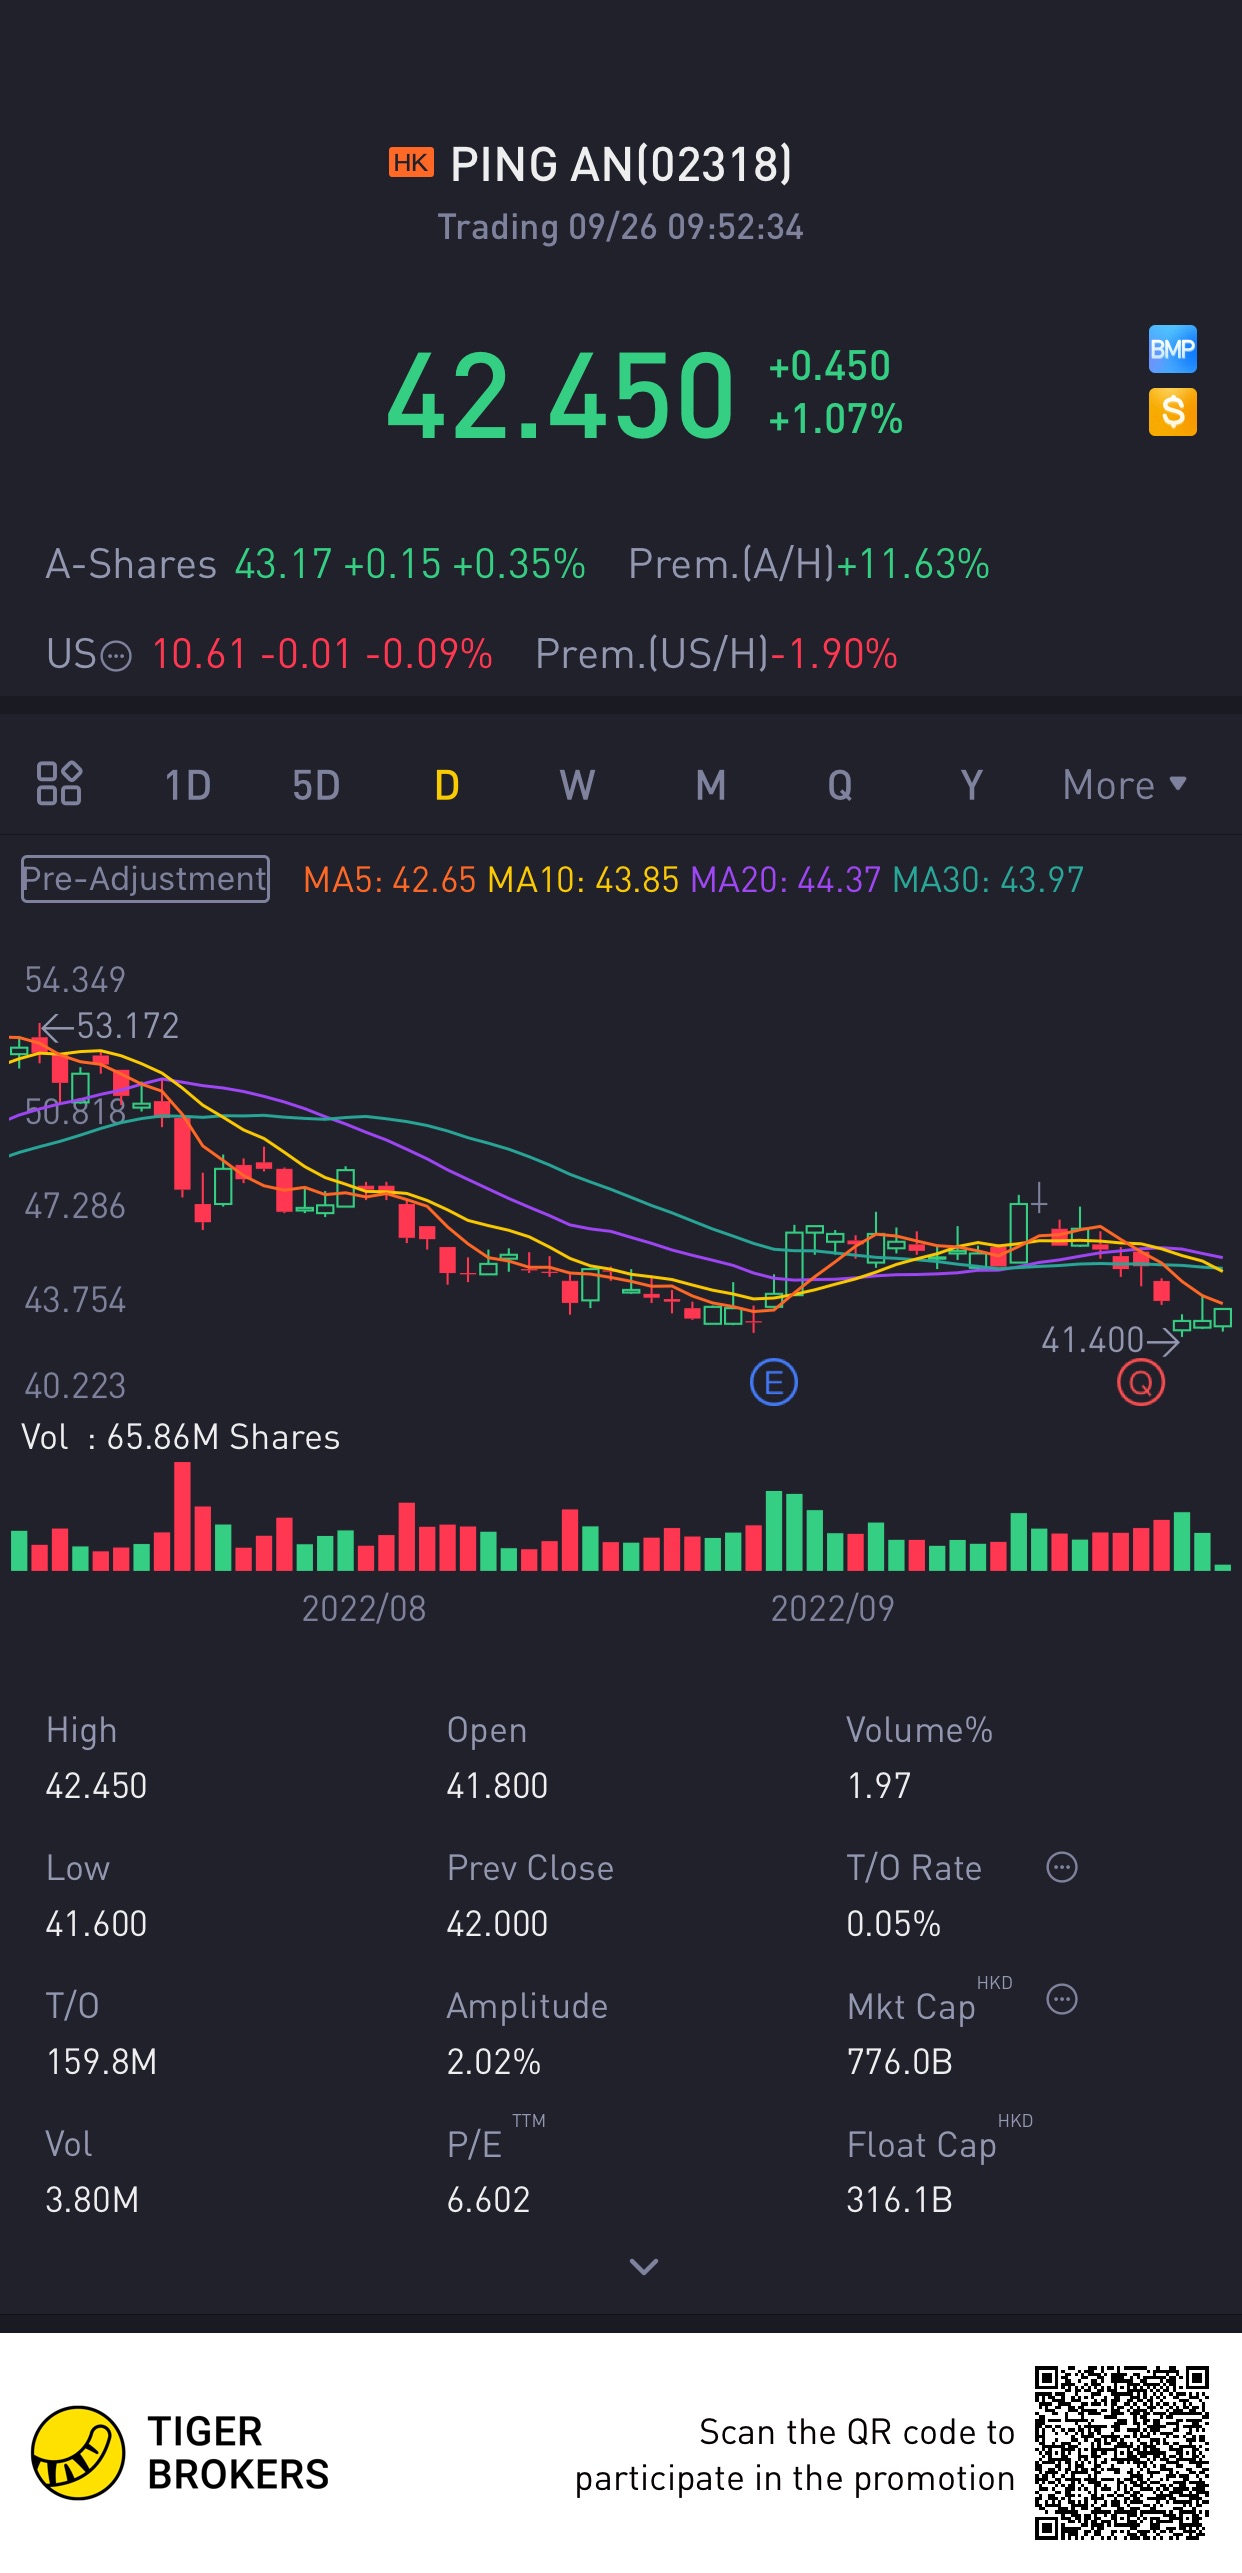Select the Y yearly chart tab
Image resolution: width=1242 pixels, height=2573 pixels.
pyautogui.click(x=971, y=785)
